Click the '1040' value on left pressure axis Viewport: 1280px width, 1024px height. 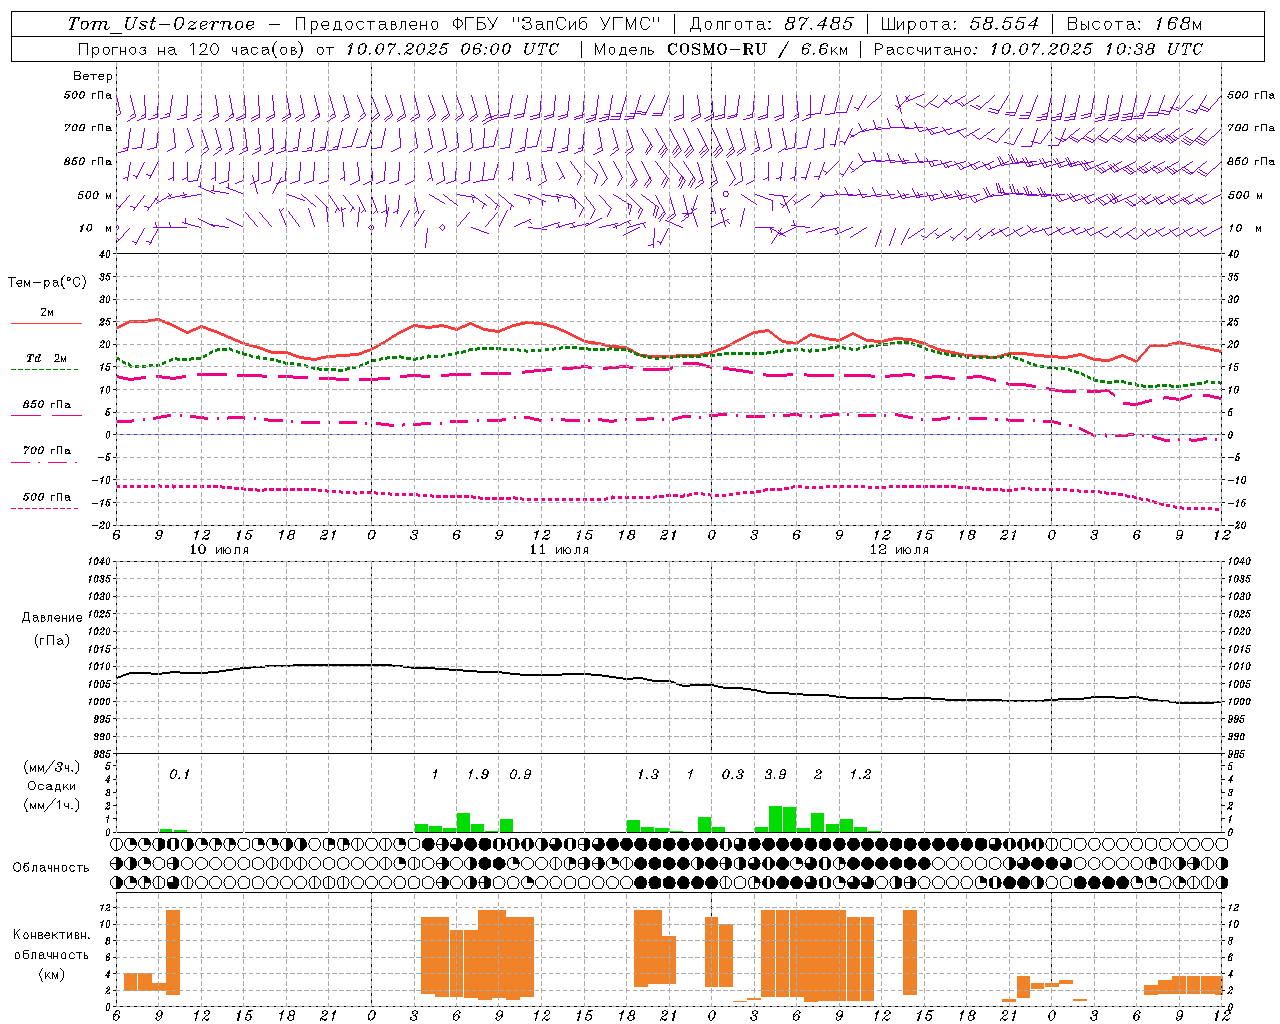tap(100, 562)
